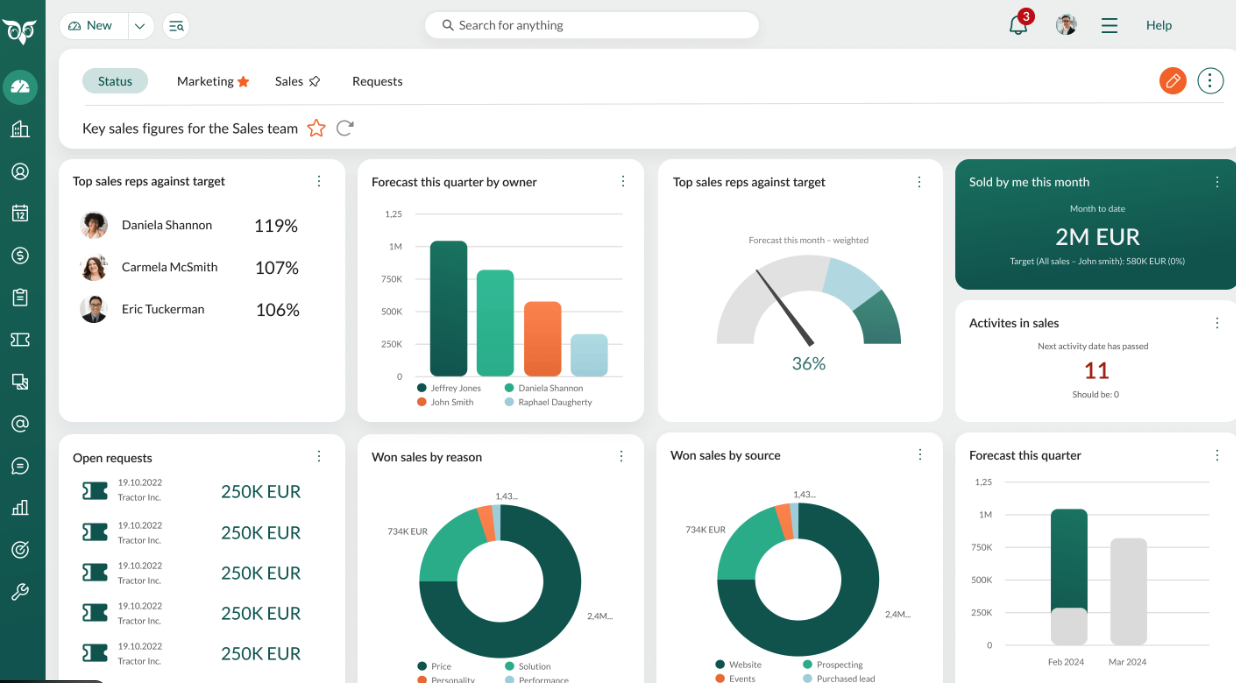The image size is (1236, 683).
Task: Open the hamburger menu in top bar
Action: click(x=1109, y=26)
